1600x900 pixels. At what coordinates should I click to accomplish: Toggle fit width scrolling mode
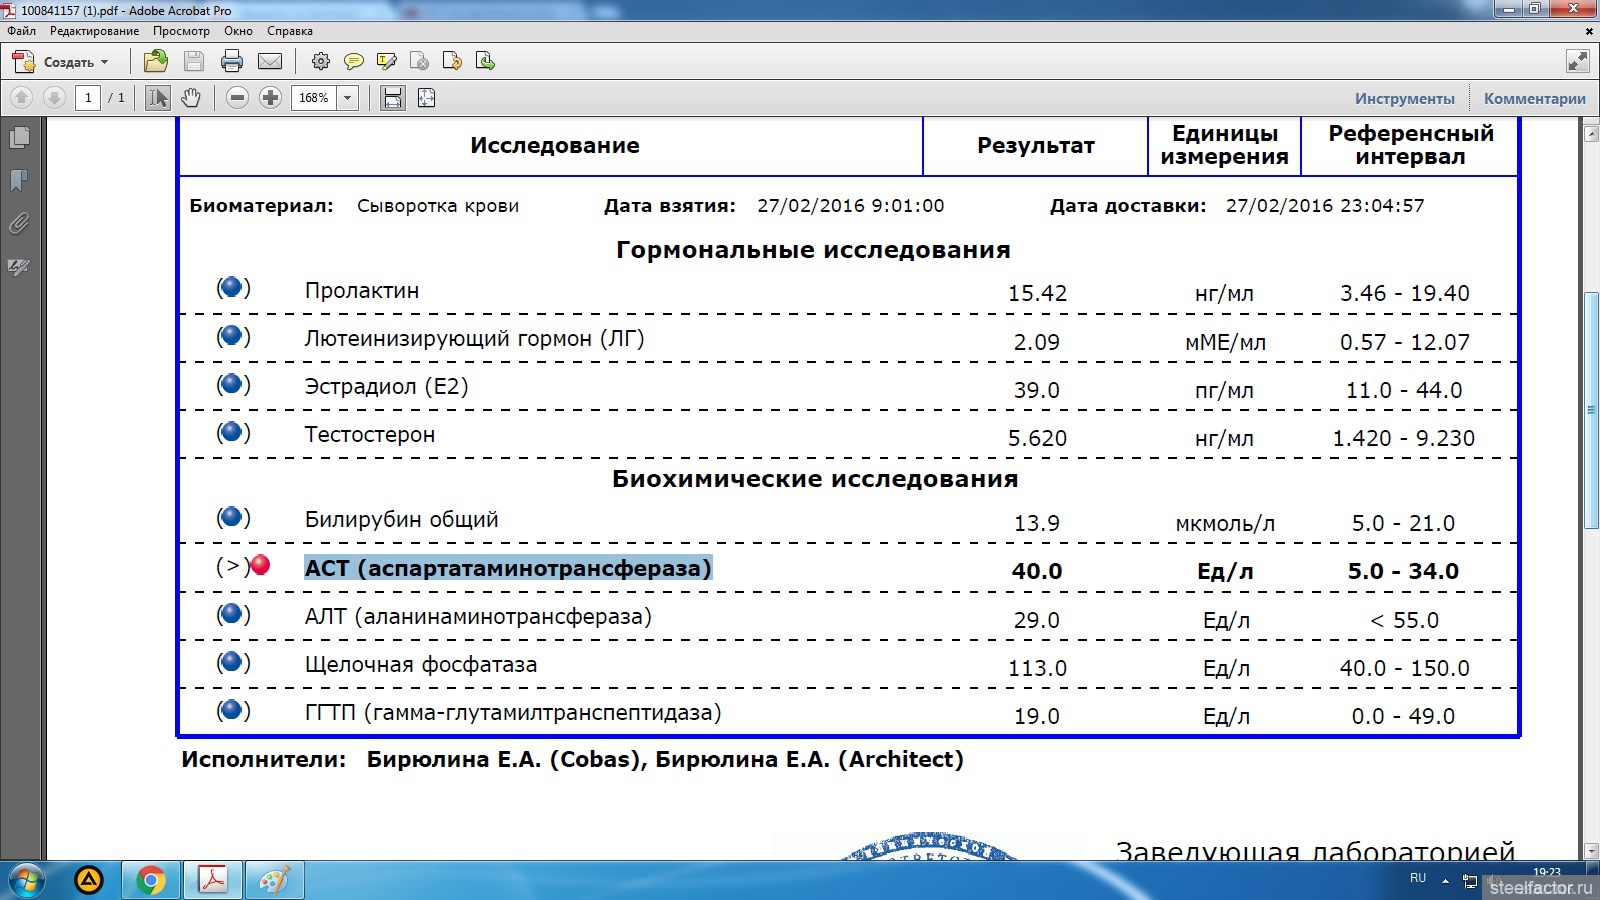(x=393, y=98)
